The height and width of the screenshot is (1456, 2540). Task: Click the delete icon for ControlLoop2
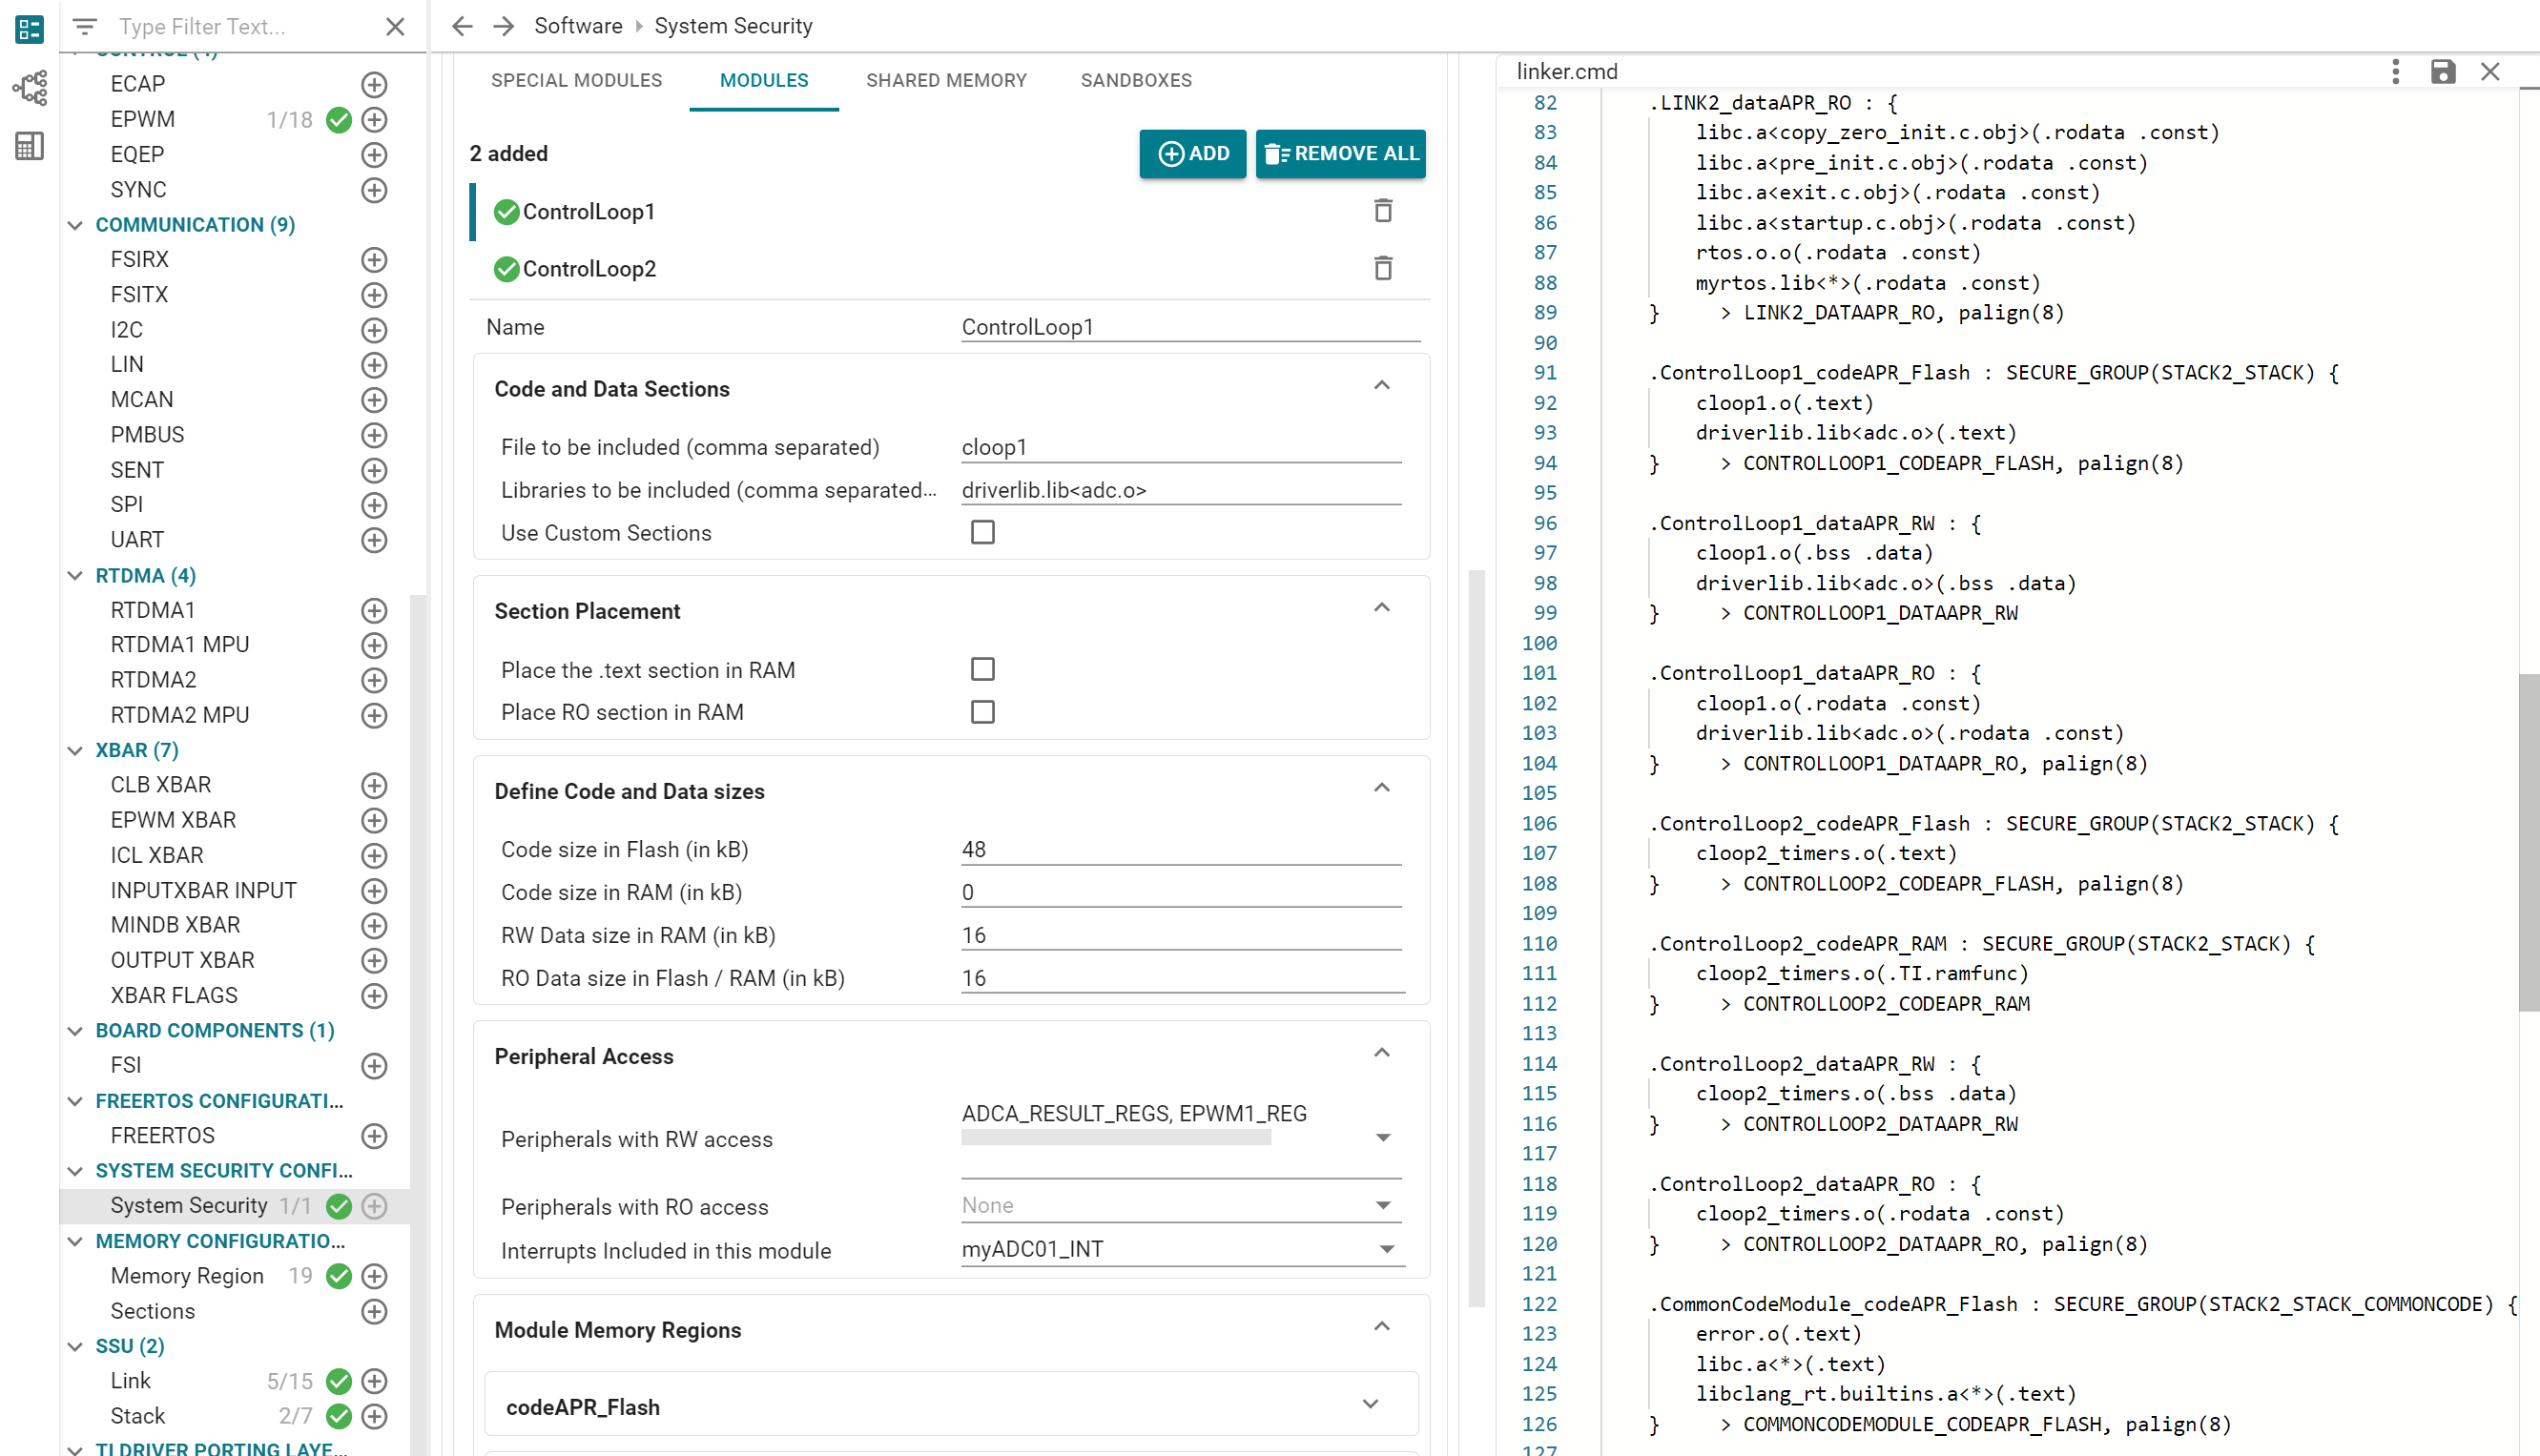pyautogui.click(x=1383, y=269)
